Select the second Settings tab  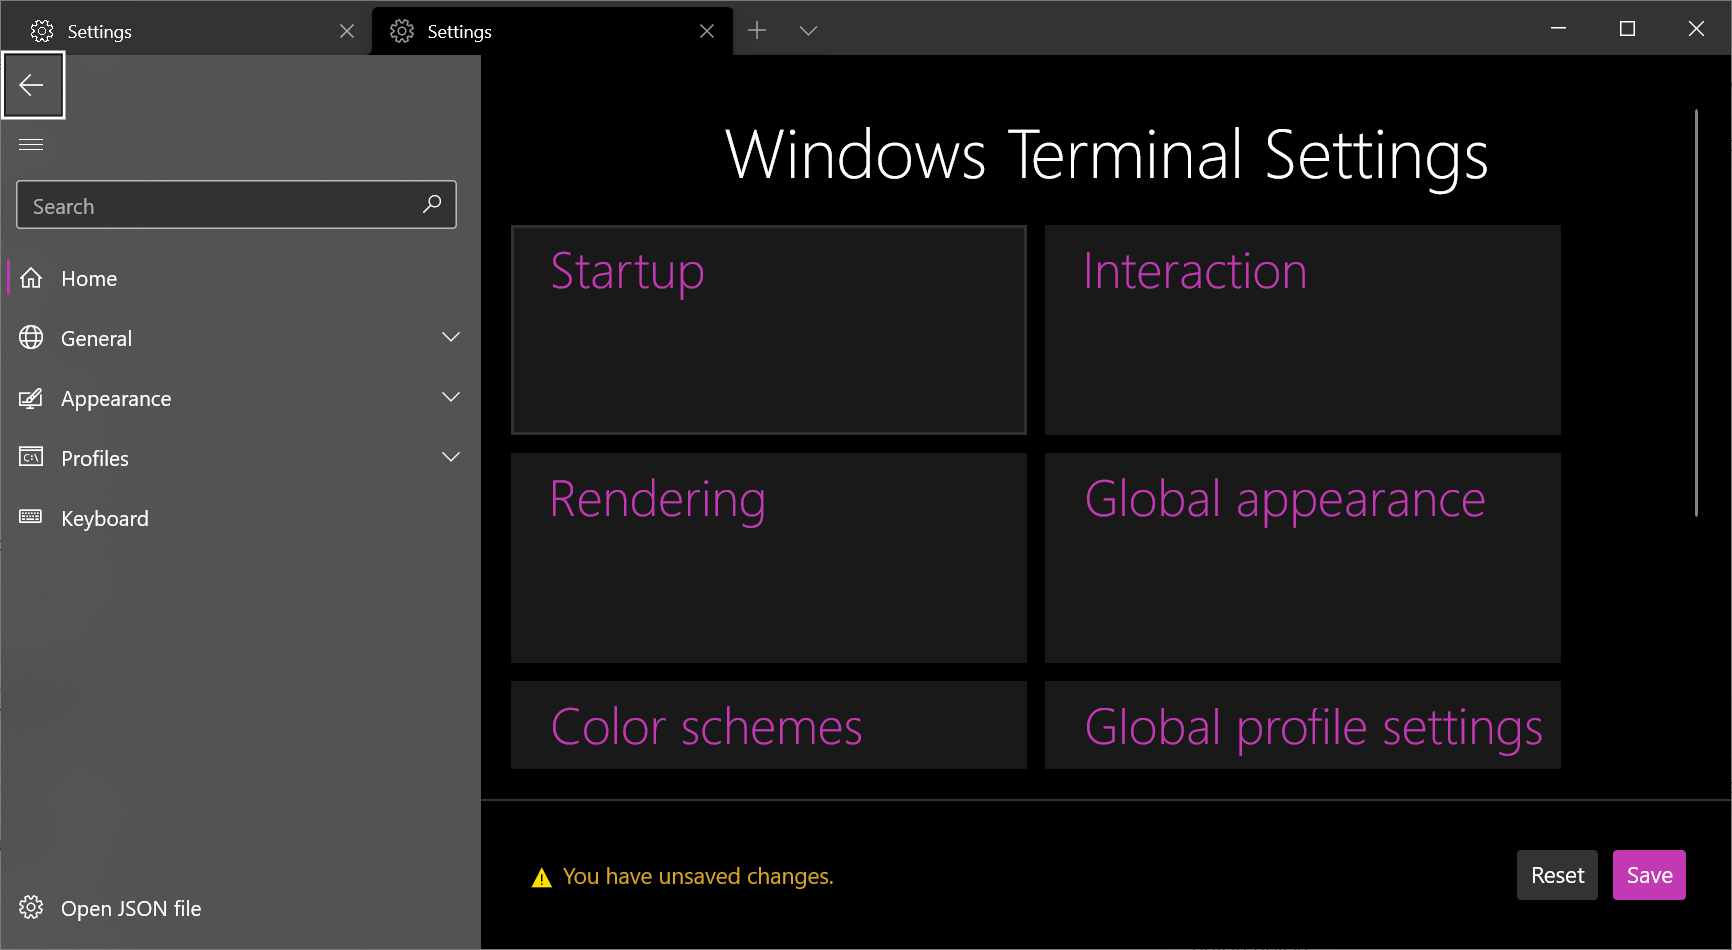click(552, 31)
